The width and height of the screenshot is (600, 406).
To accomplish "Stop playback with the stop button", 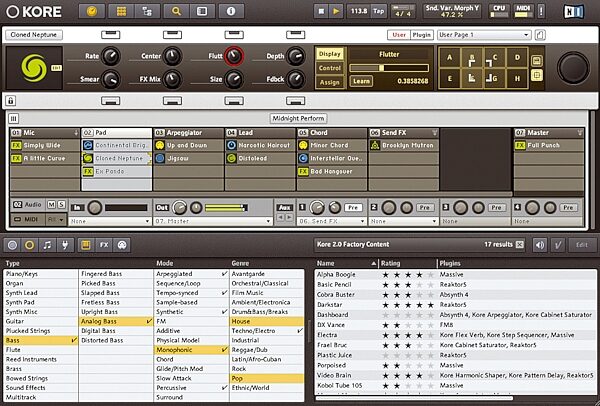I will pos(321,11).
